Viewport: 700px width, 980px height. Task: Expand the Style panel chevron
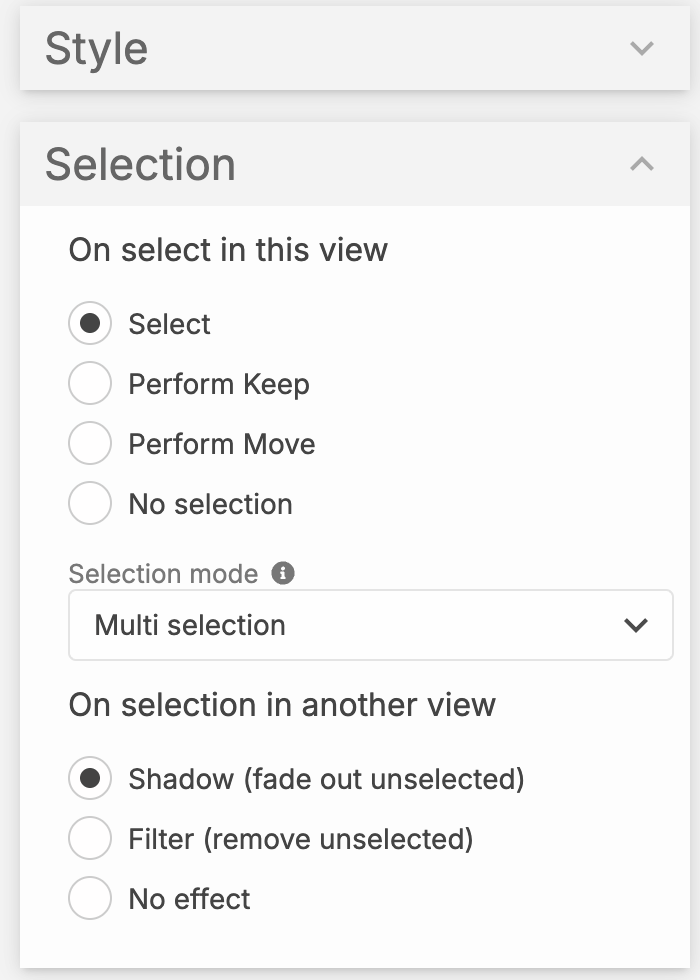click(x=642, y=48)
